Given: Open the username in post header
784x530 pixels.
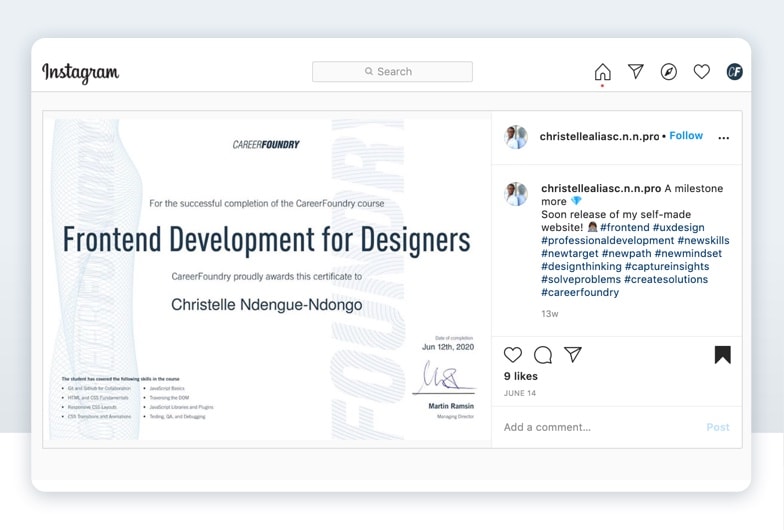Looking at the screenshot, I should (x=599, y=136).
